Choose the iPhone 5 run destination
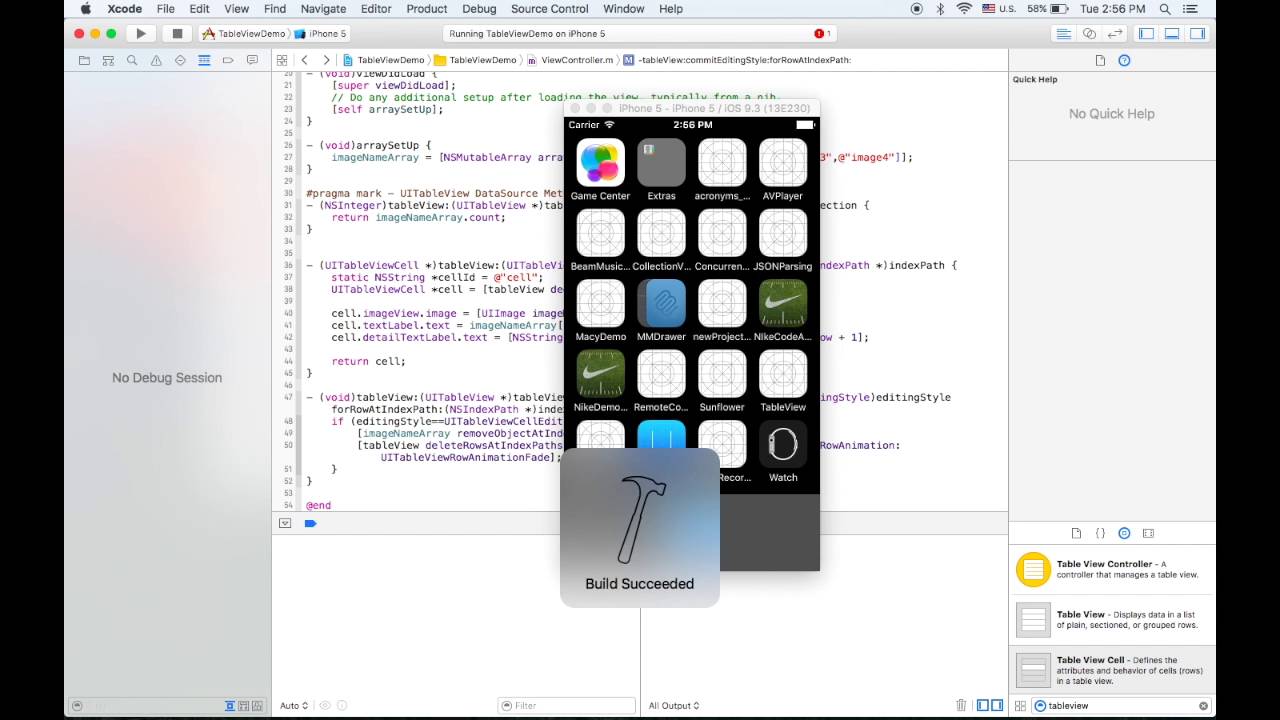1280x720 pixels. coord(320,33)
